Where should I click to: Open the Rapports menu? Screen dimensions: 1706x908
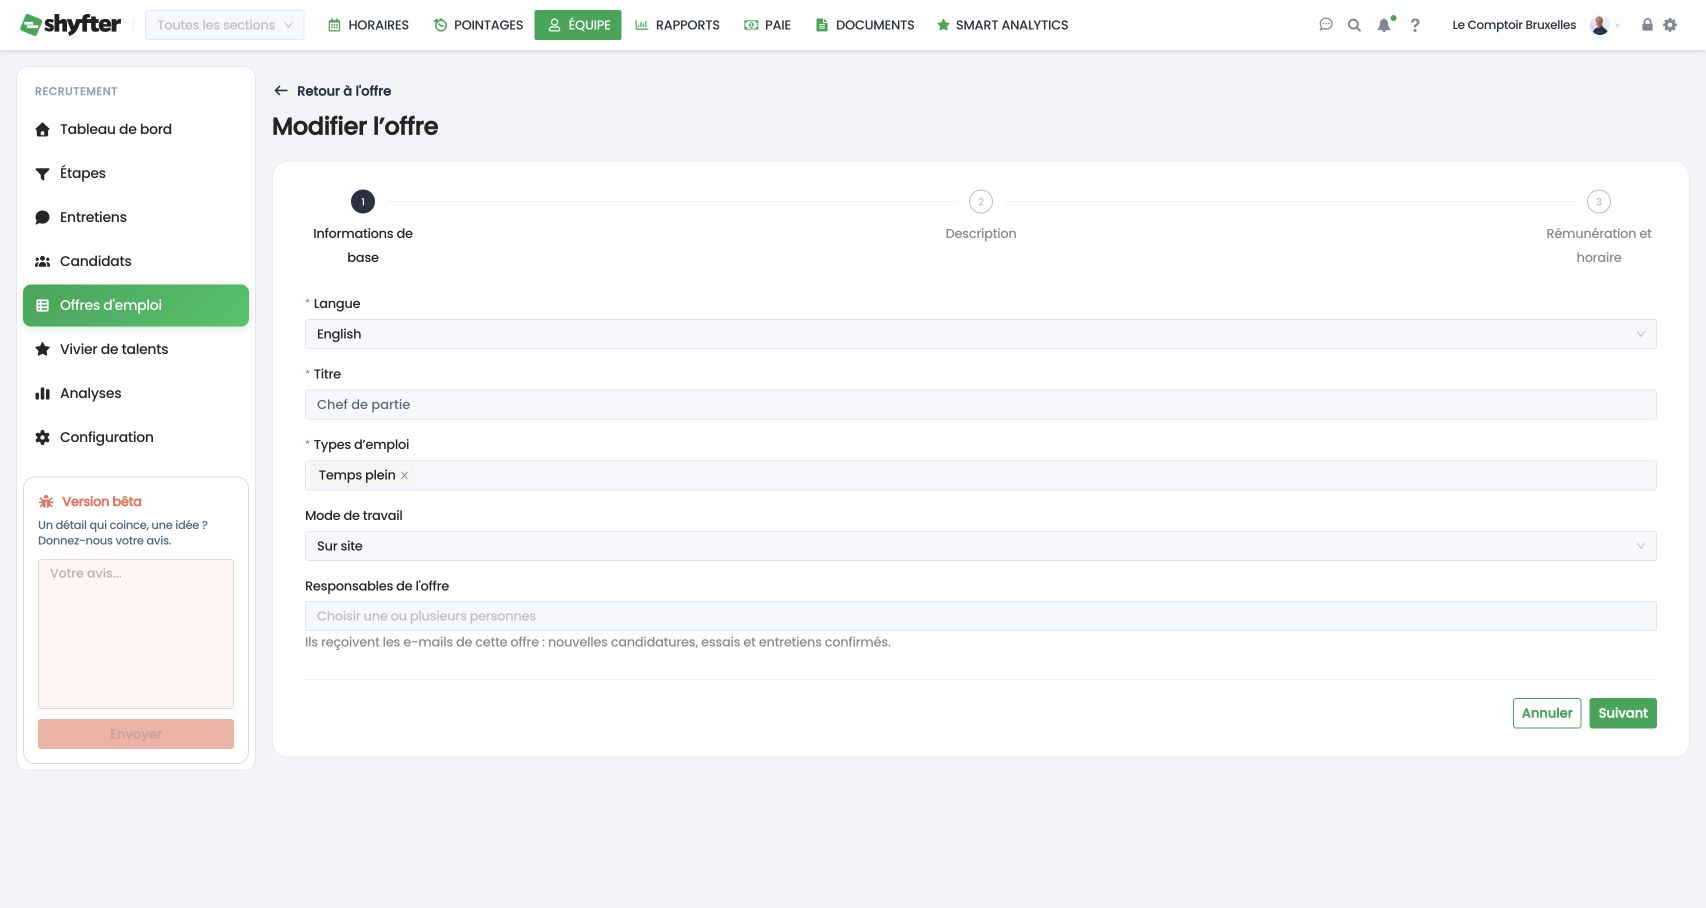(x=677, y=25)
